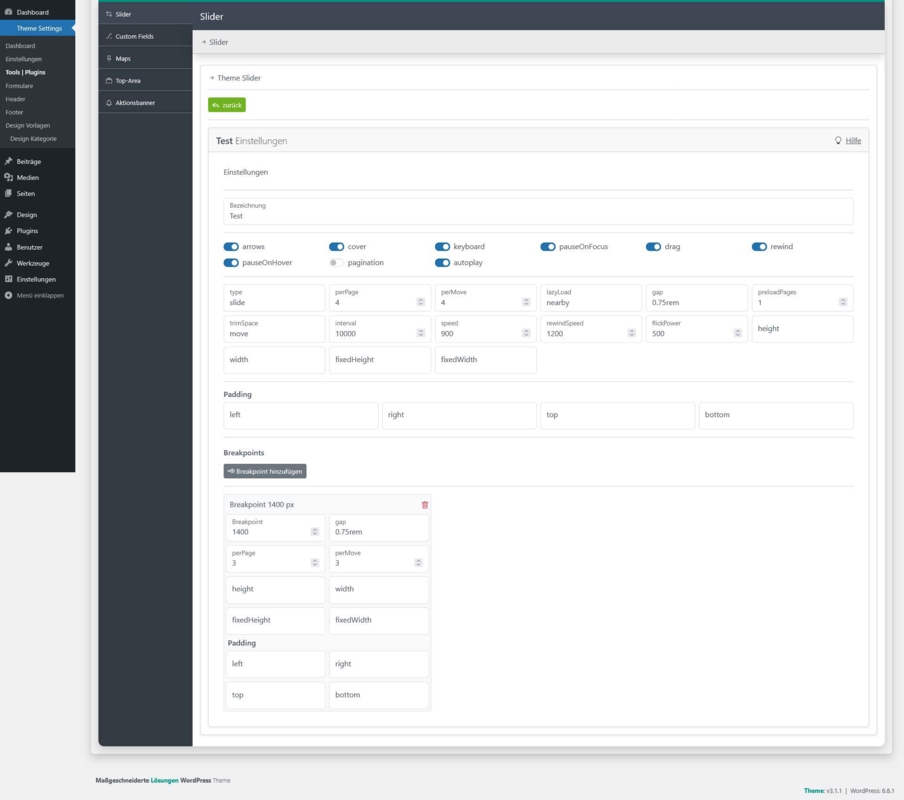This screenshot has height=800, width=904.
Task: Open the Header submenu item
Action: pyautogui.click(x=15, y=99)
